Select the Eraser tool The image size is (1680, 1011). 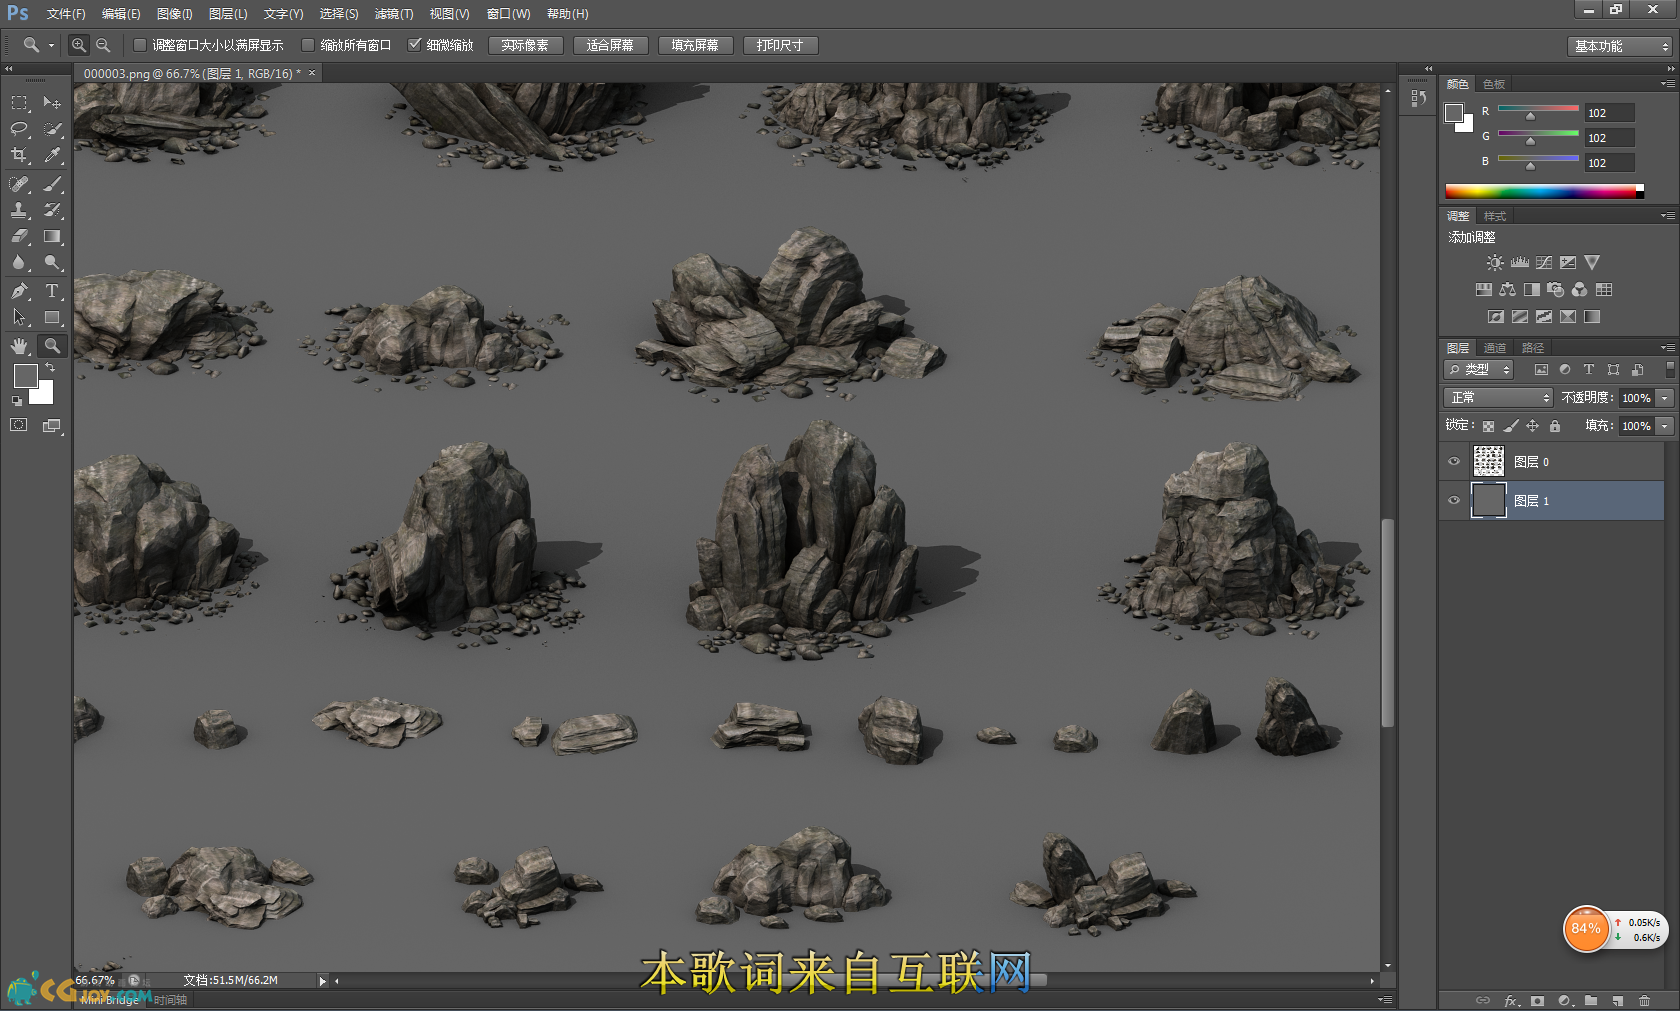click(x=19, y=236)
